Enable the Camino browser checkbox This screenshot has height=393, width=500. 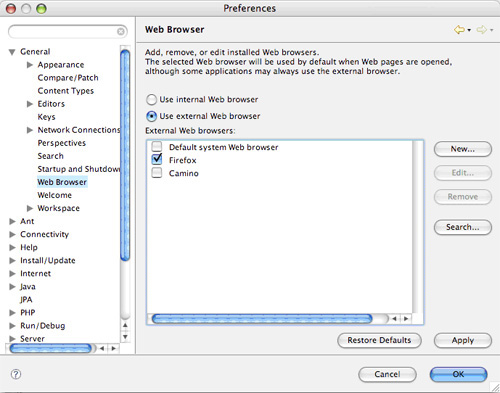click(157, 173)
